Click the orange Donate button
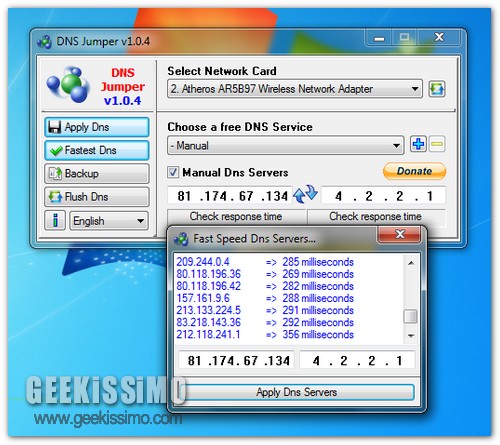 pos(414,171)
